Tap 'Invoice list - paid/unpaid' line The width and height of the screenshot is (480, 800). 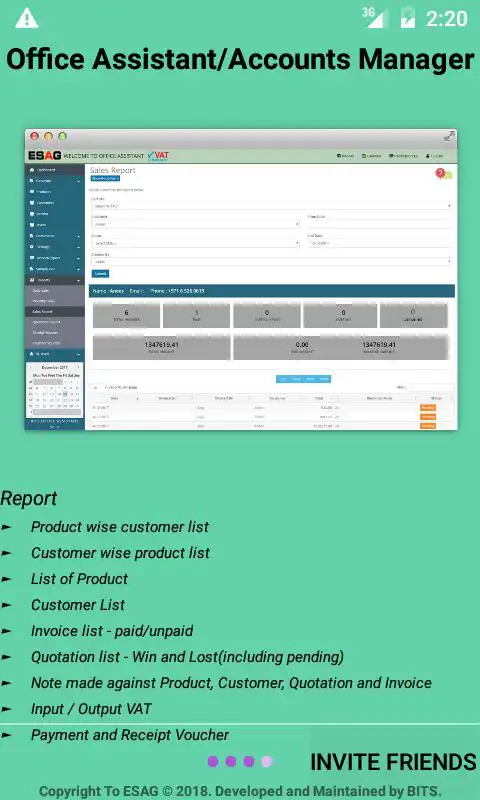[x=112, y=631]
